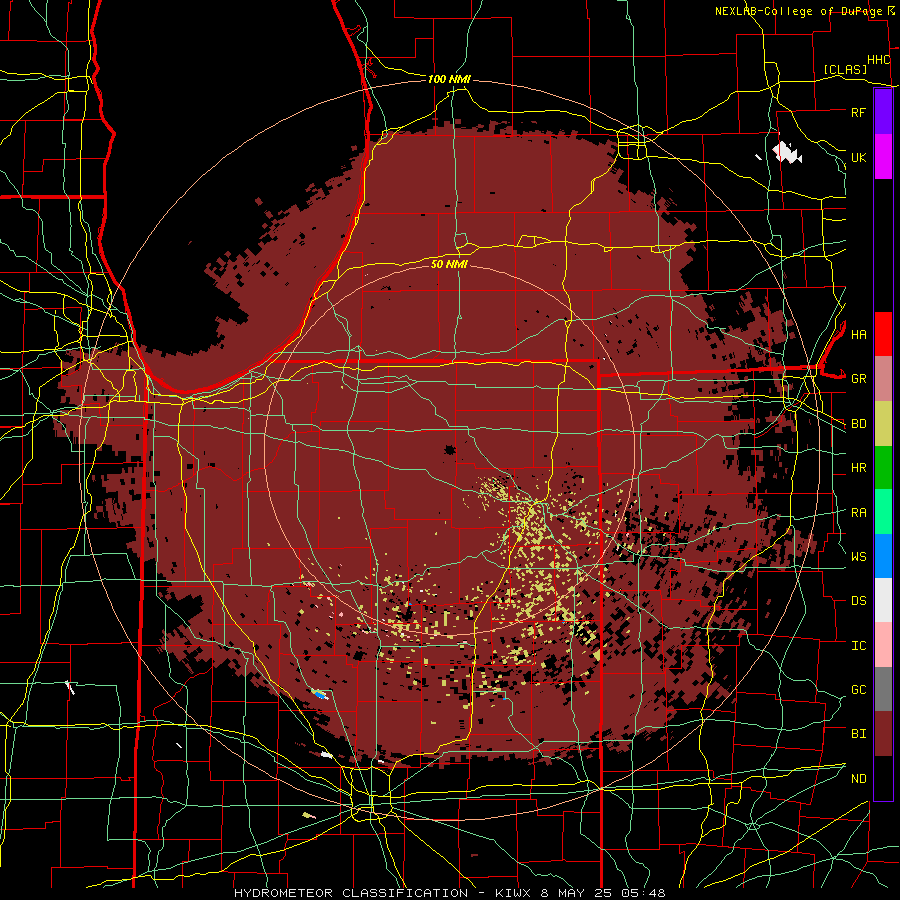The width and height of the screenshot is (900, 900).
Task: Click the small blue echo on the map
Action: click(x=319, y=694)
